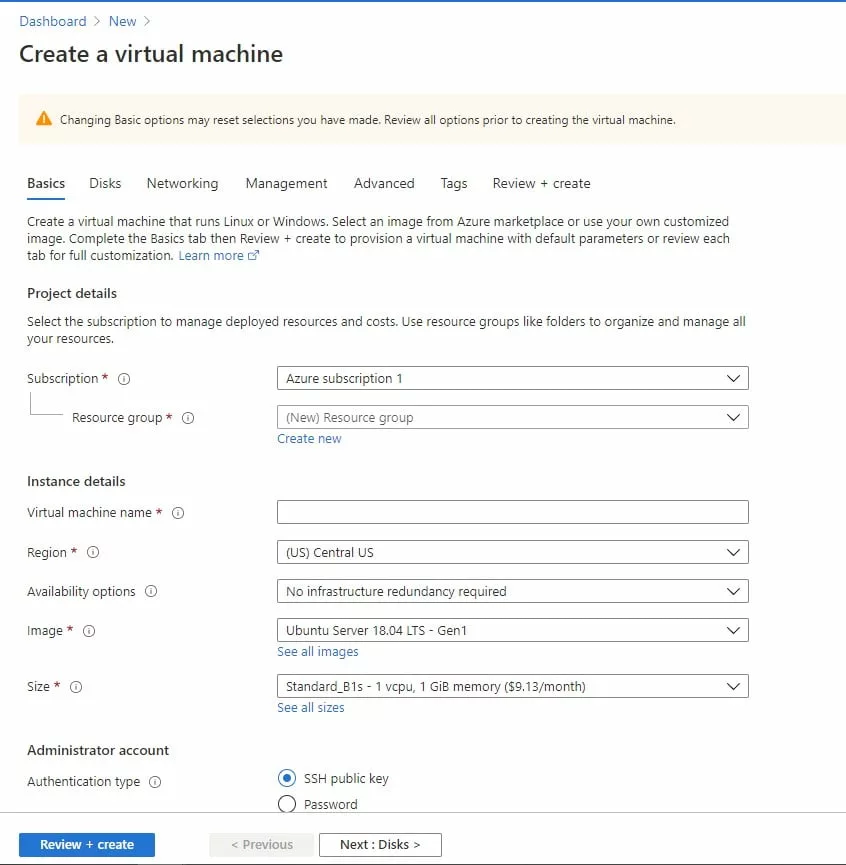Screen dimensions: 846x865
Task: Expand the Size dropdown
Action: 512,687
